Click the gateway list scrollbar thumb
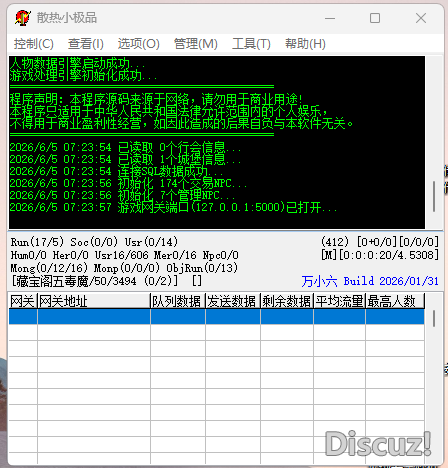The image size is (448, 468). click(x=434, y=319)
